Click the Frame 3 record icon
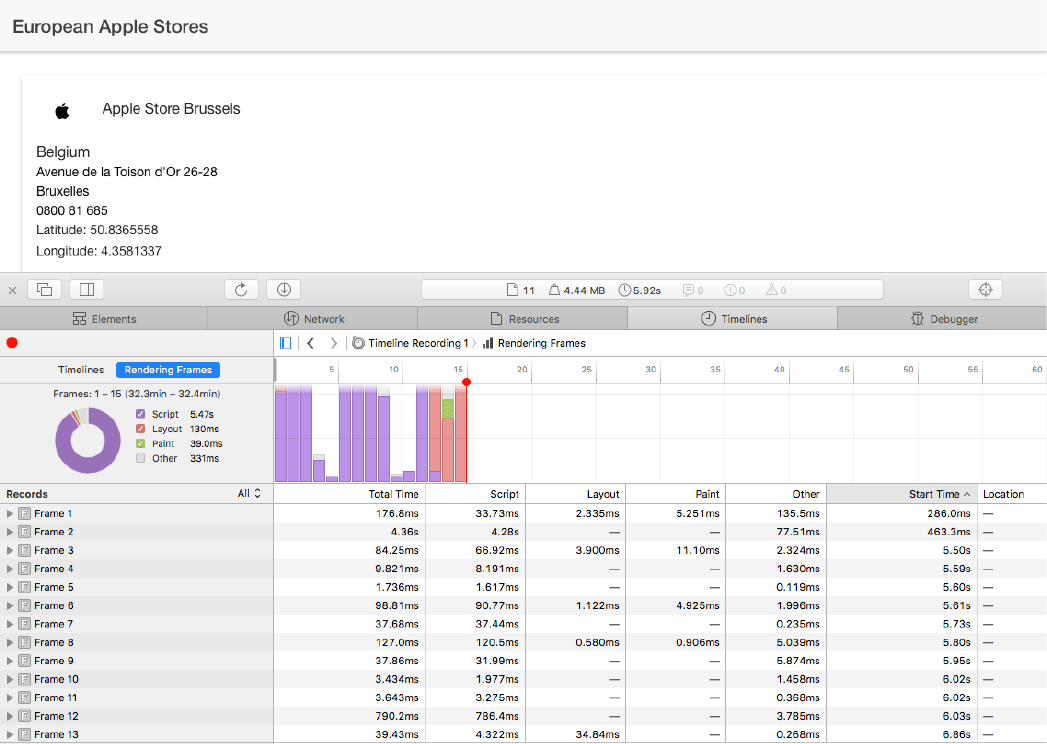Viewport: 1047px width, 744px height. pos(25,550)
